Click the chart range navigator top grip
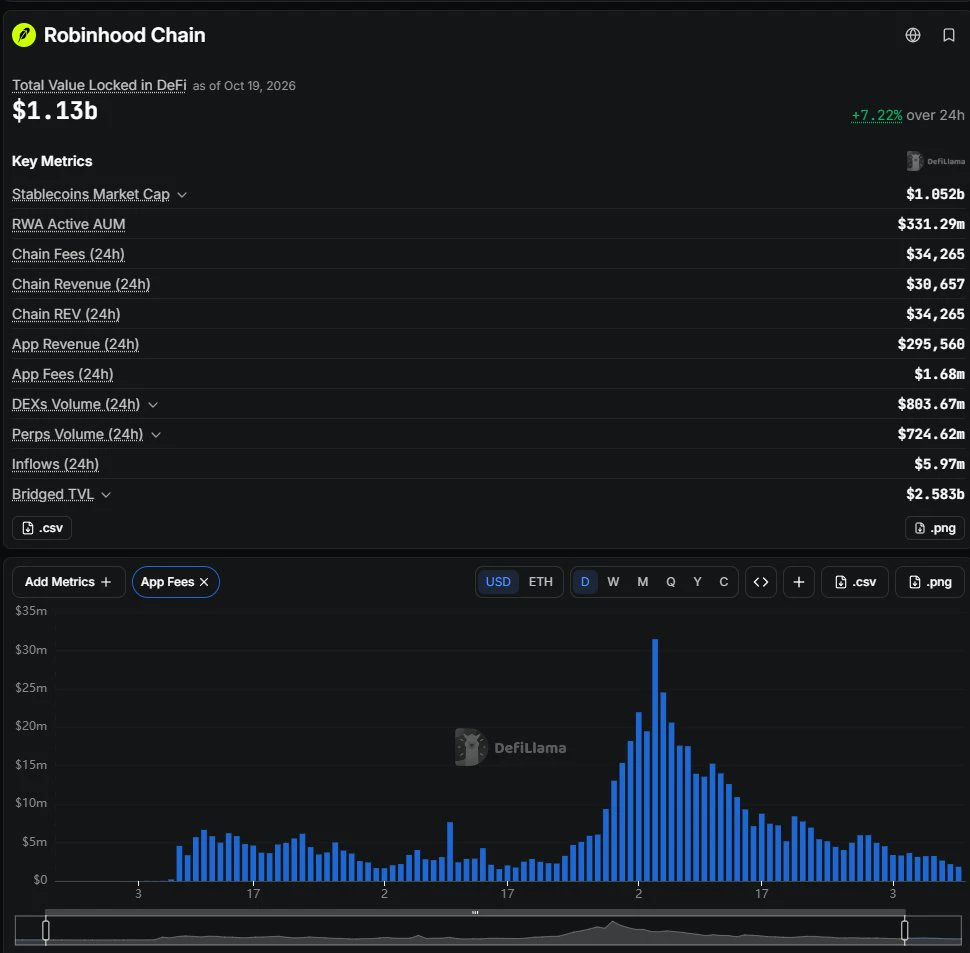 (475, 912)
